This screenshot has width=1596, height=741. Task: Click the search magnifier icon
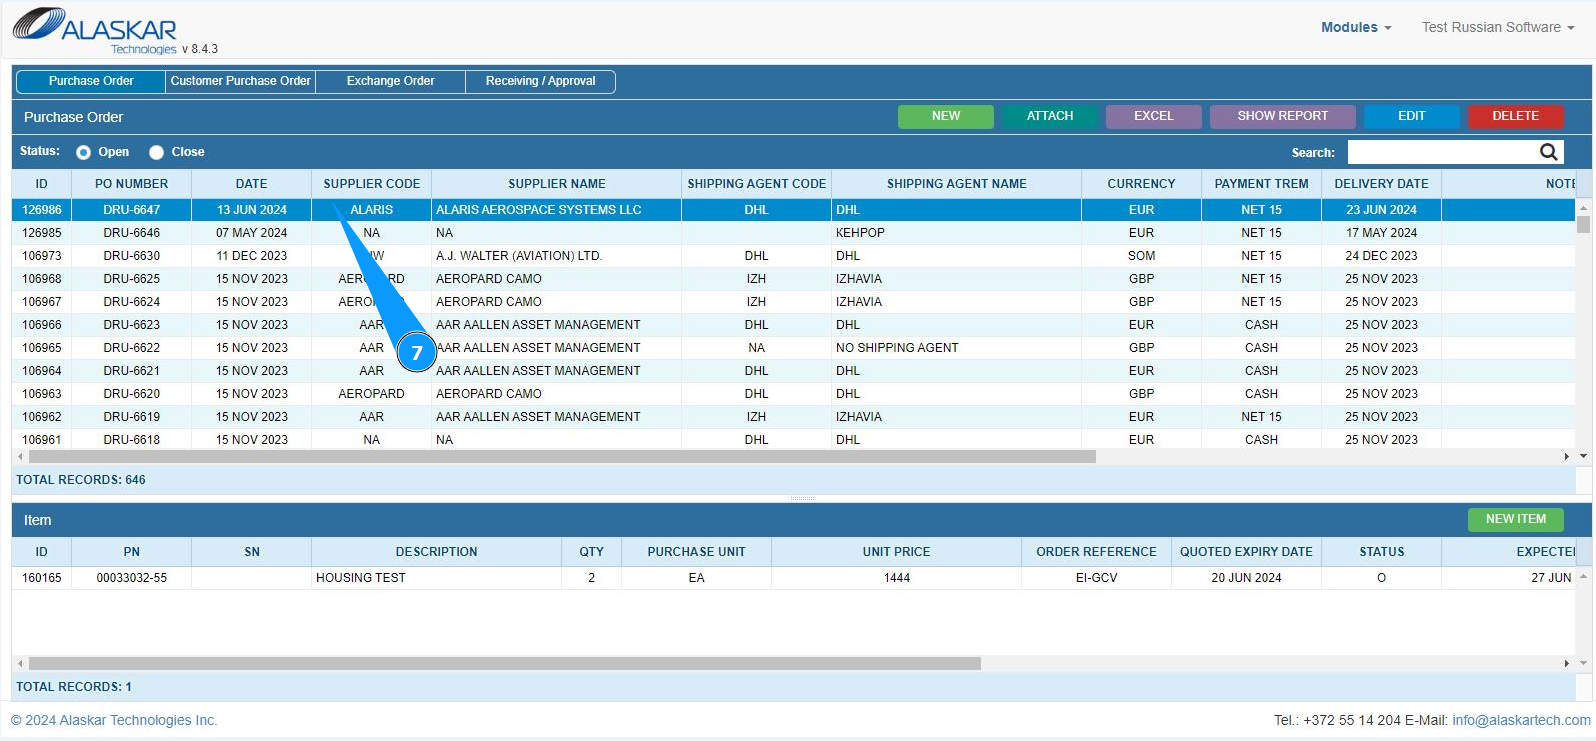pos(1548,152)
